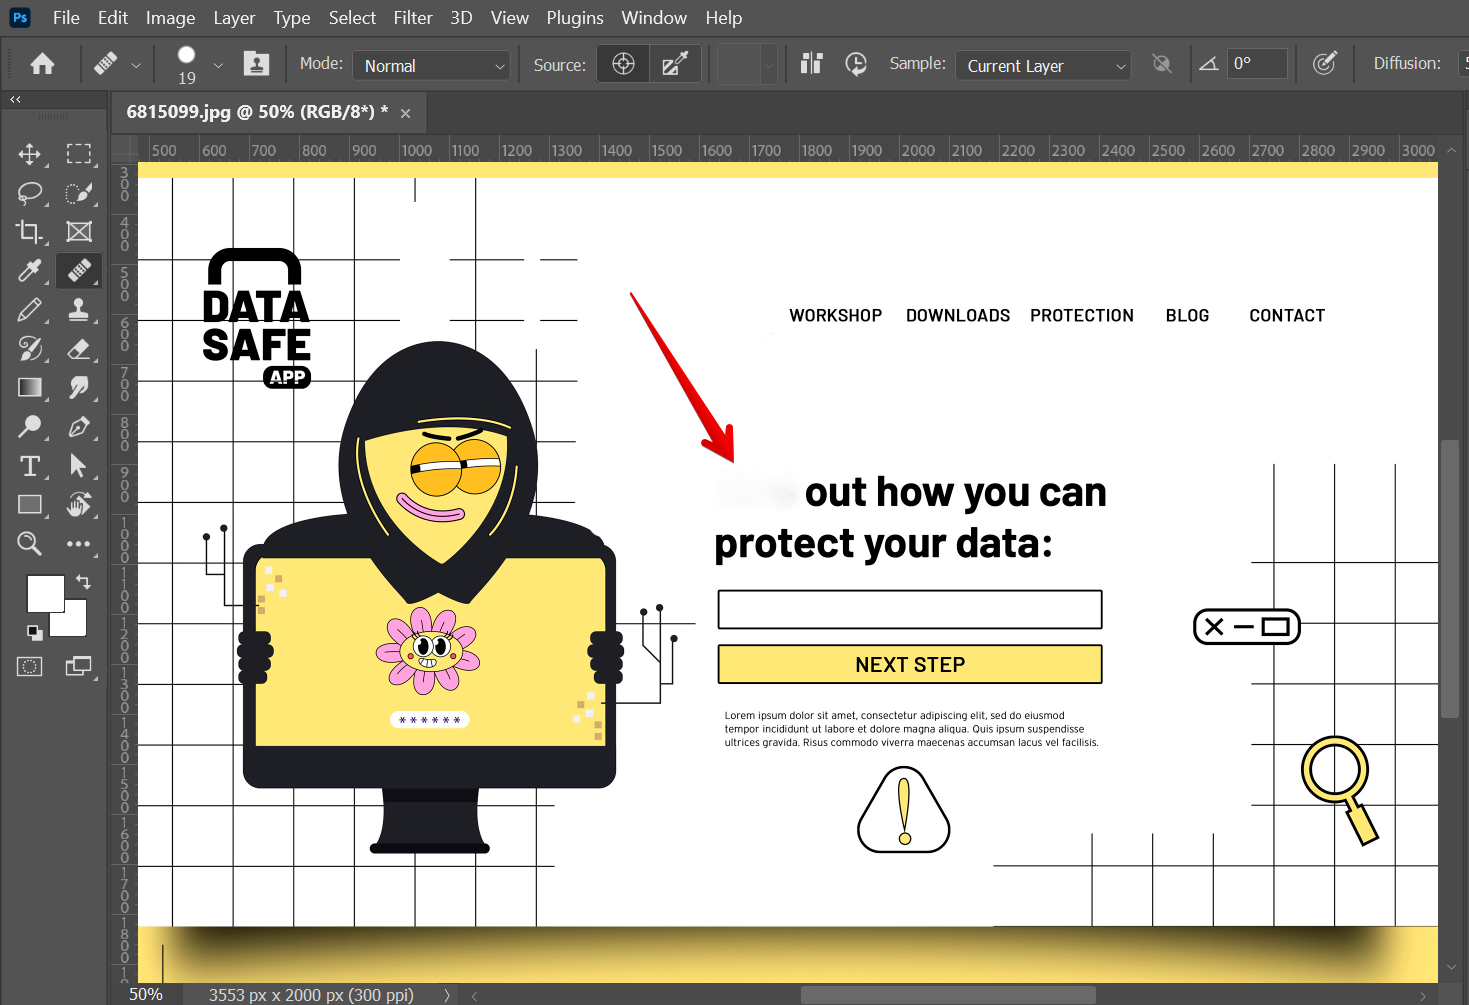The image size is (1469, 1005).
Task: Activate the Horizontal Type tool
Action: 30,466
